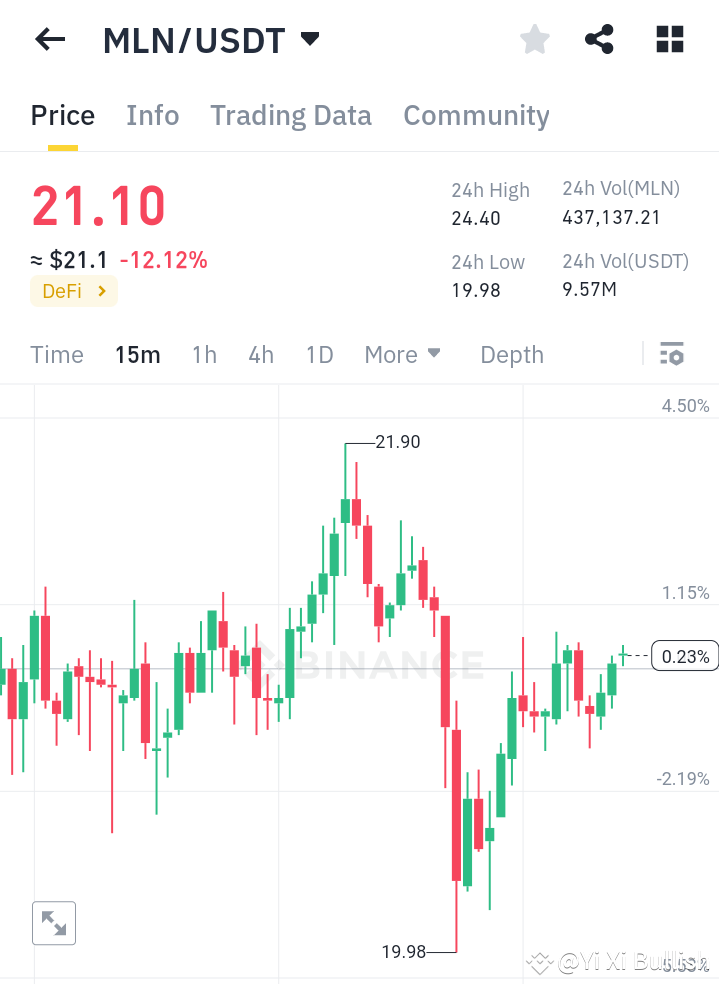This screenshot has height=984, width=719.
Task: Open the Community tab
Action: pos(476,115)
